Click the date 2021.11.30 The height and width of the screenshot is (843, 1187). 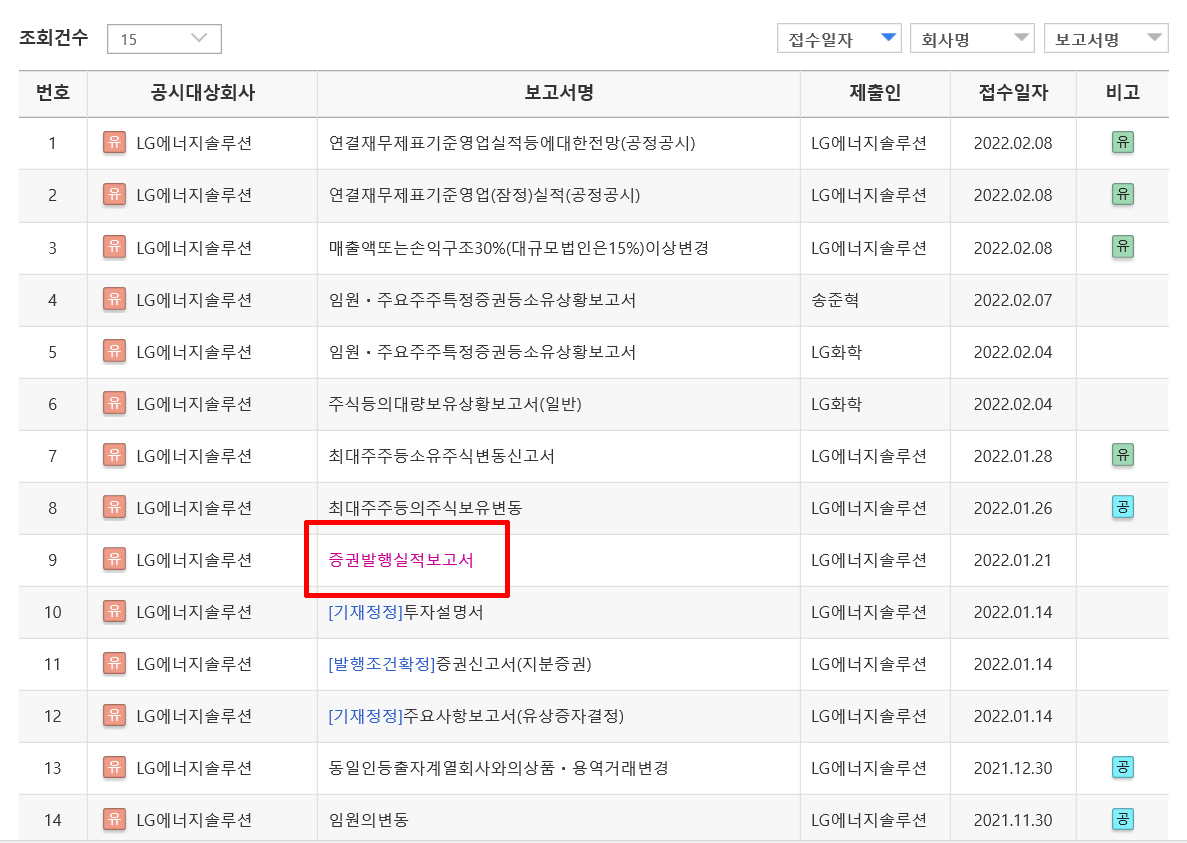1013,820
